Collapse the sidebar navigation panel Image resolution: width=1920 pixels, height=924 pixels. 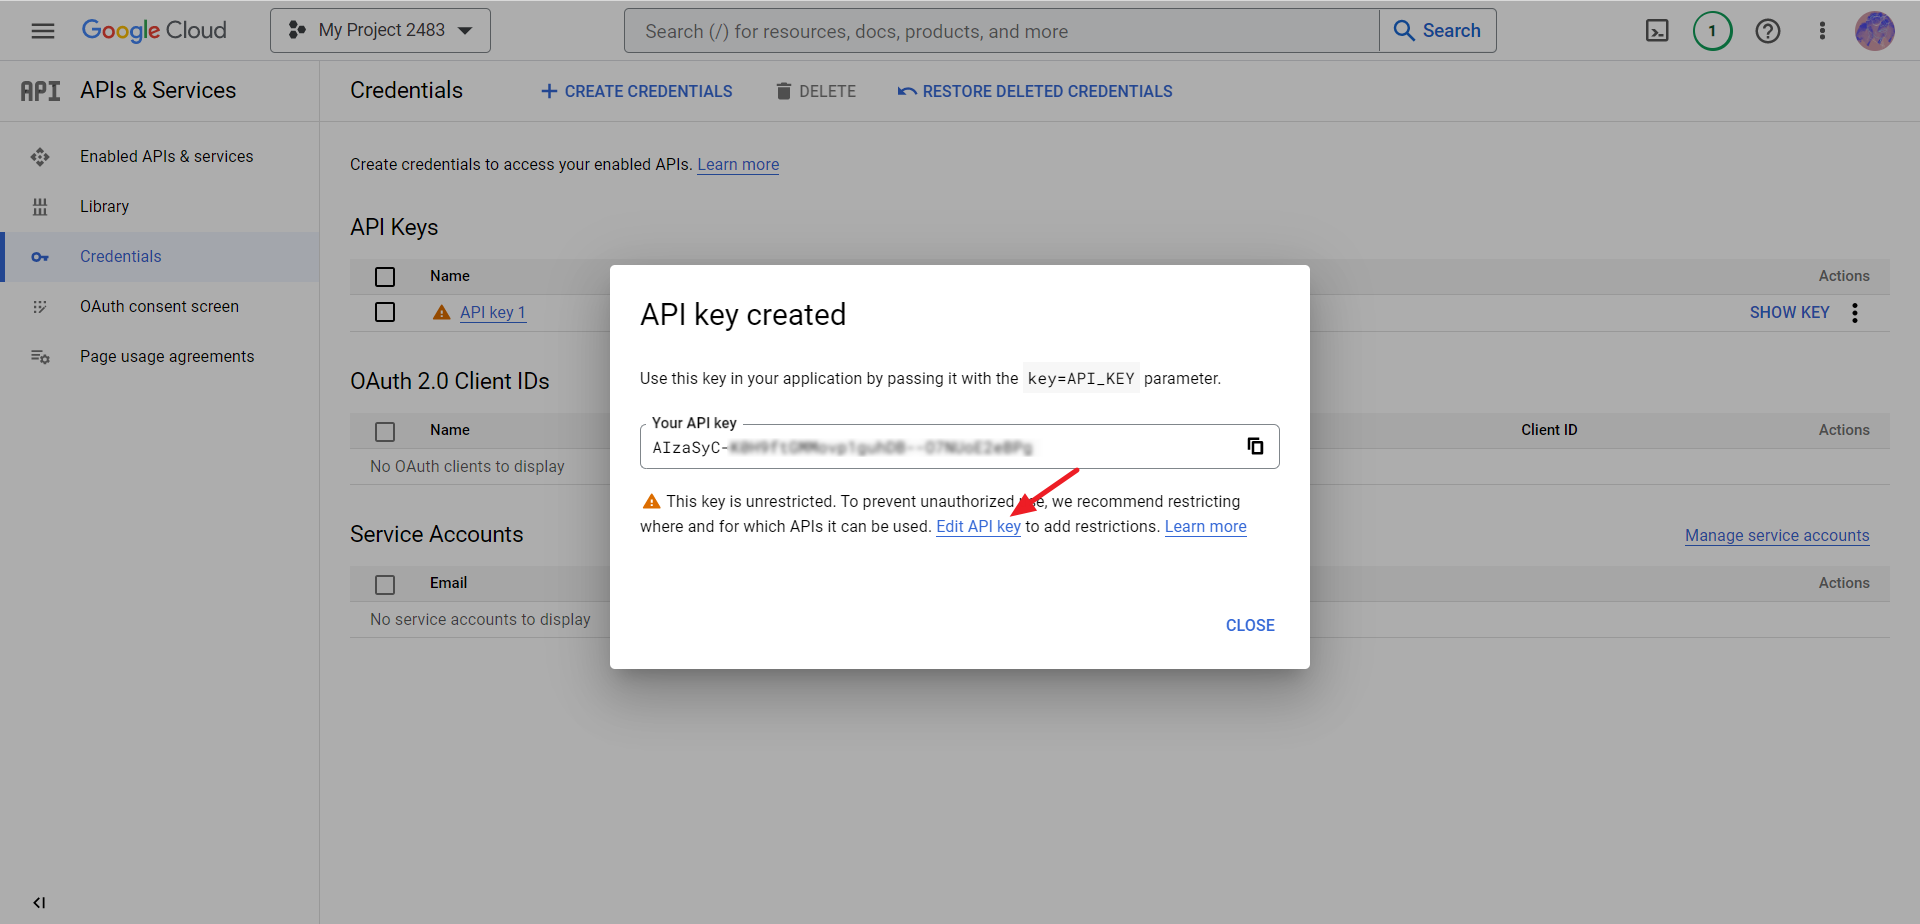(x=39, y=903)
